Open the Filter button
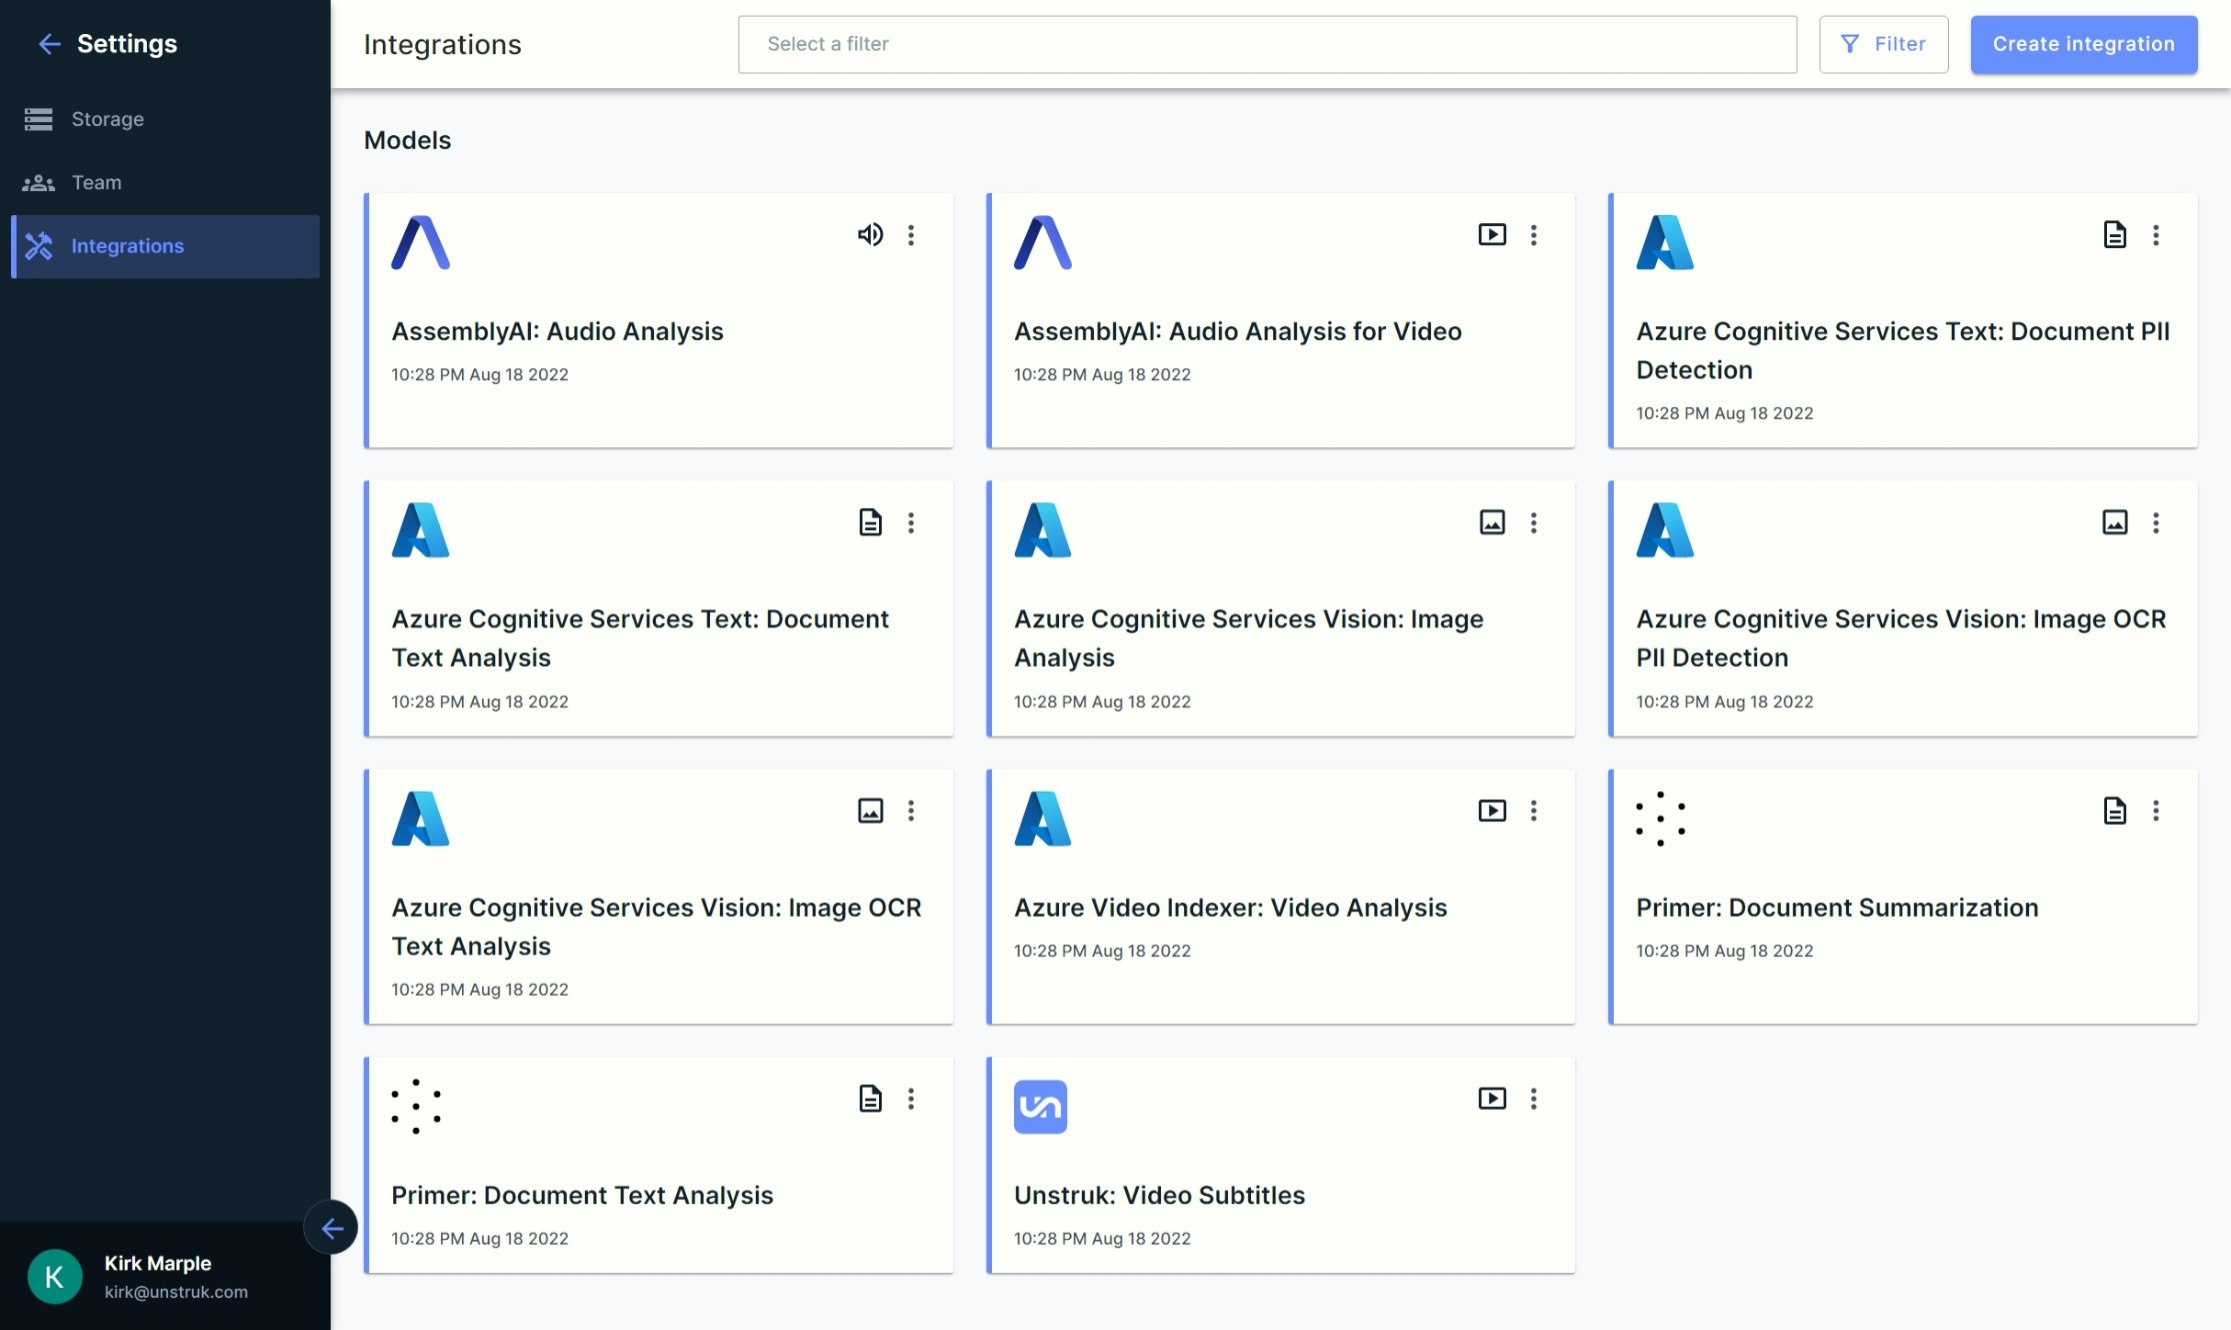 tap(1883, 44)
